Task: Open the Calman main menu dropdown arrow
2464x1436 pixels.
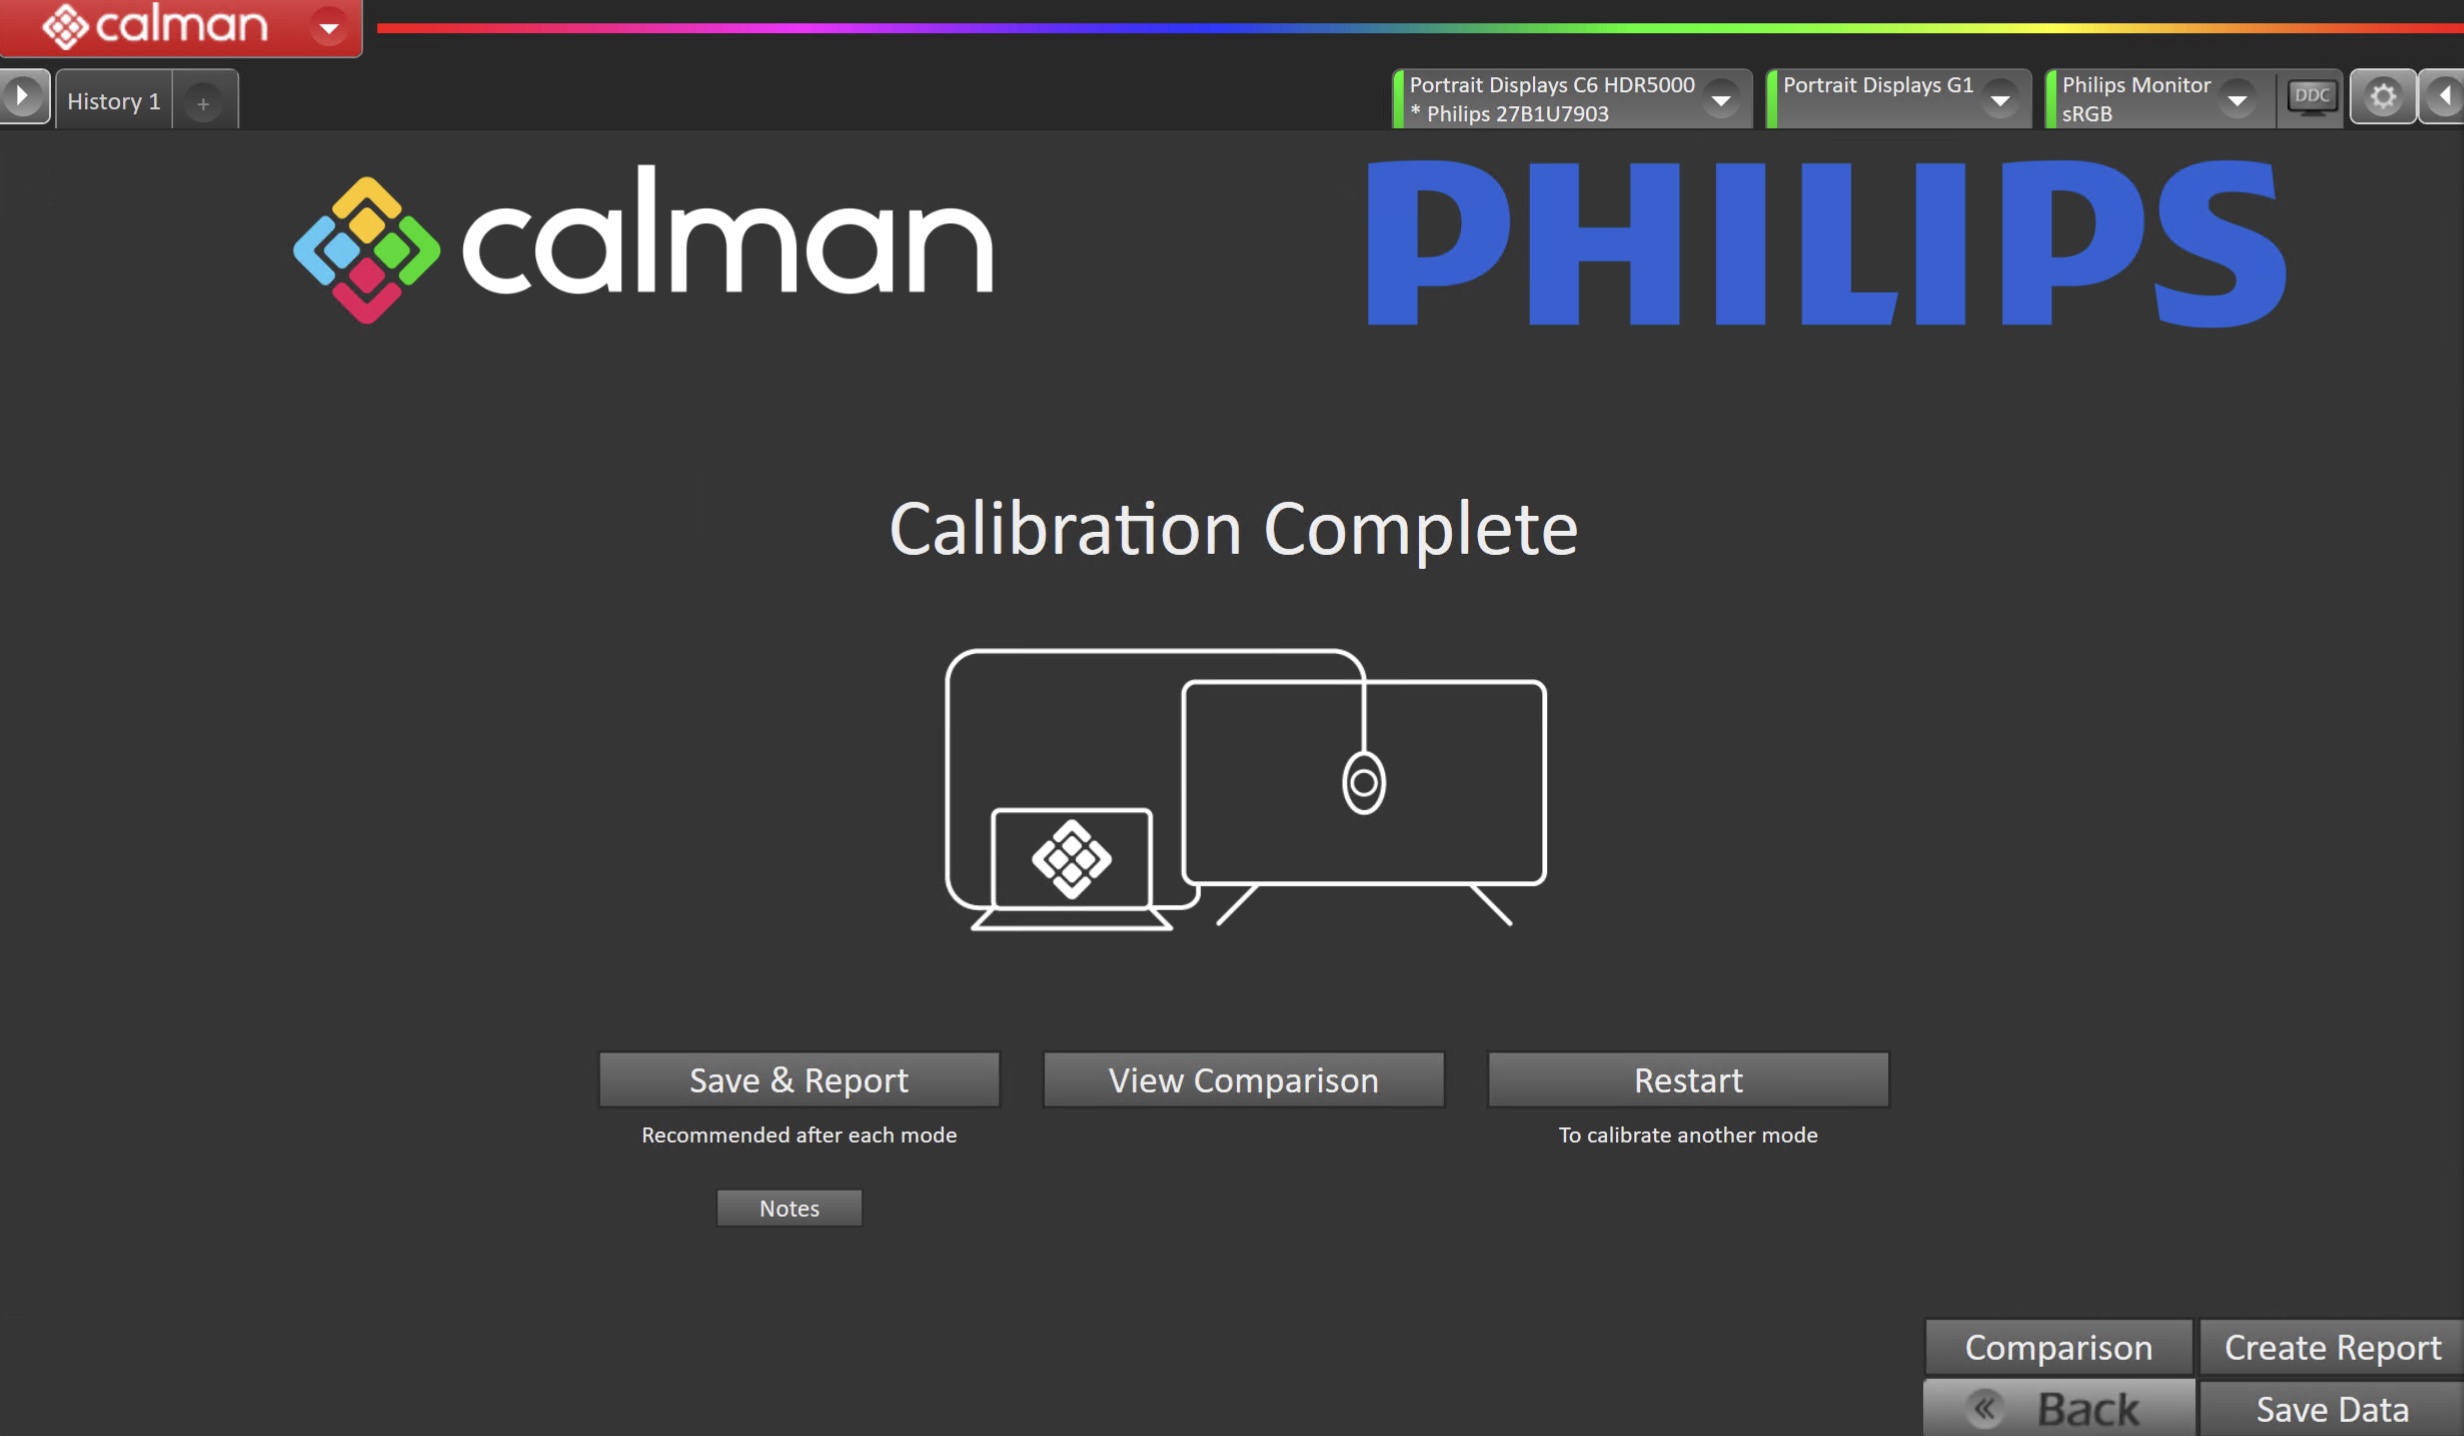Action: point(328,27)
